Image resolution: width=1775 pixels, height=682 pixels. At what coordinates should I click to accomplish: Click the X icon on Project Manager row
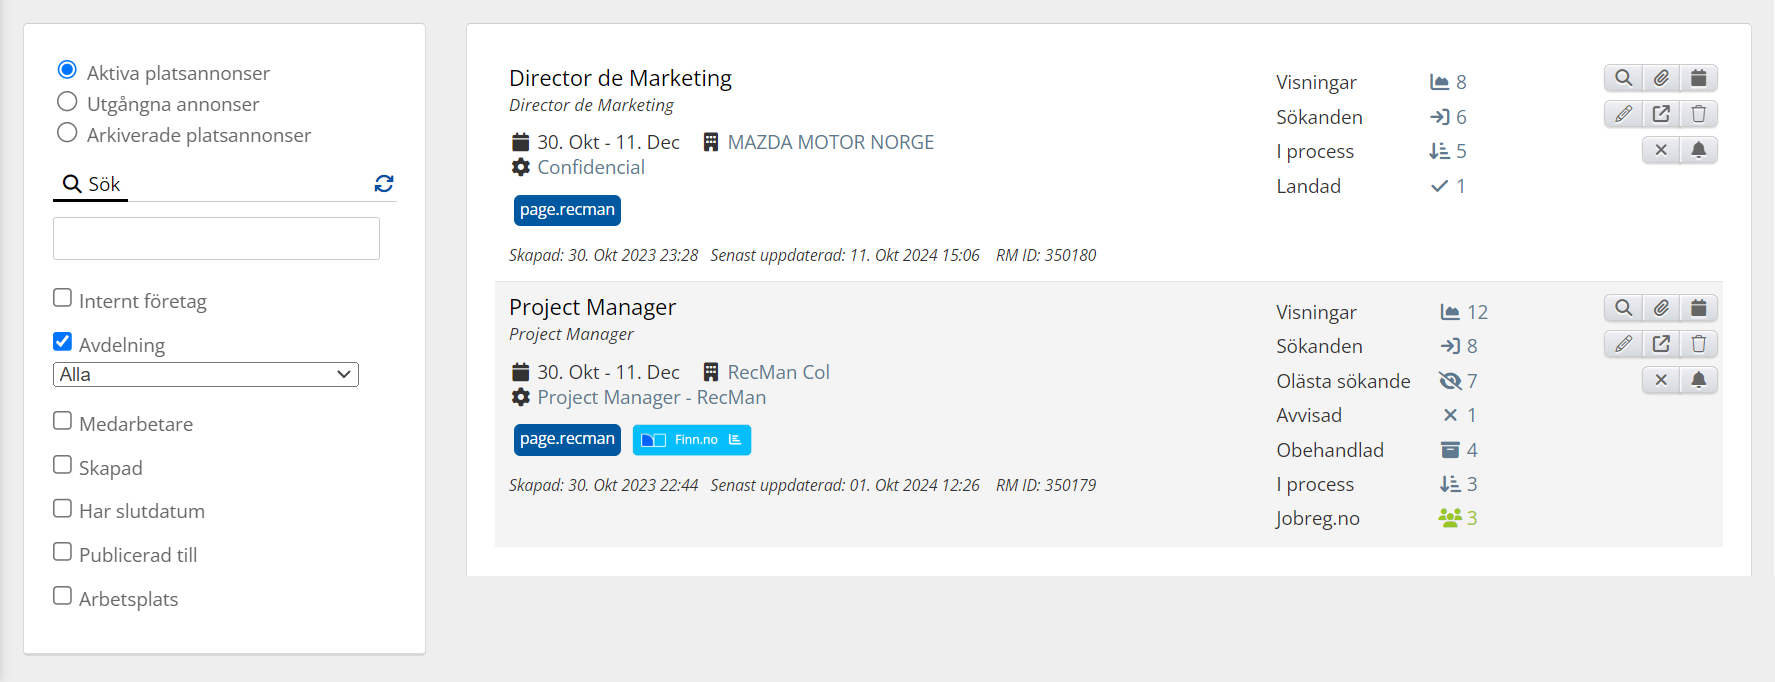click(x=1661, y=380)
